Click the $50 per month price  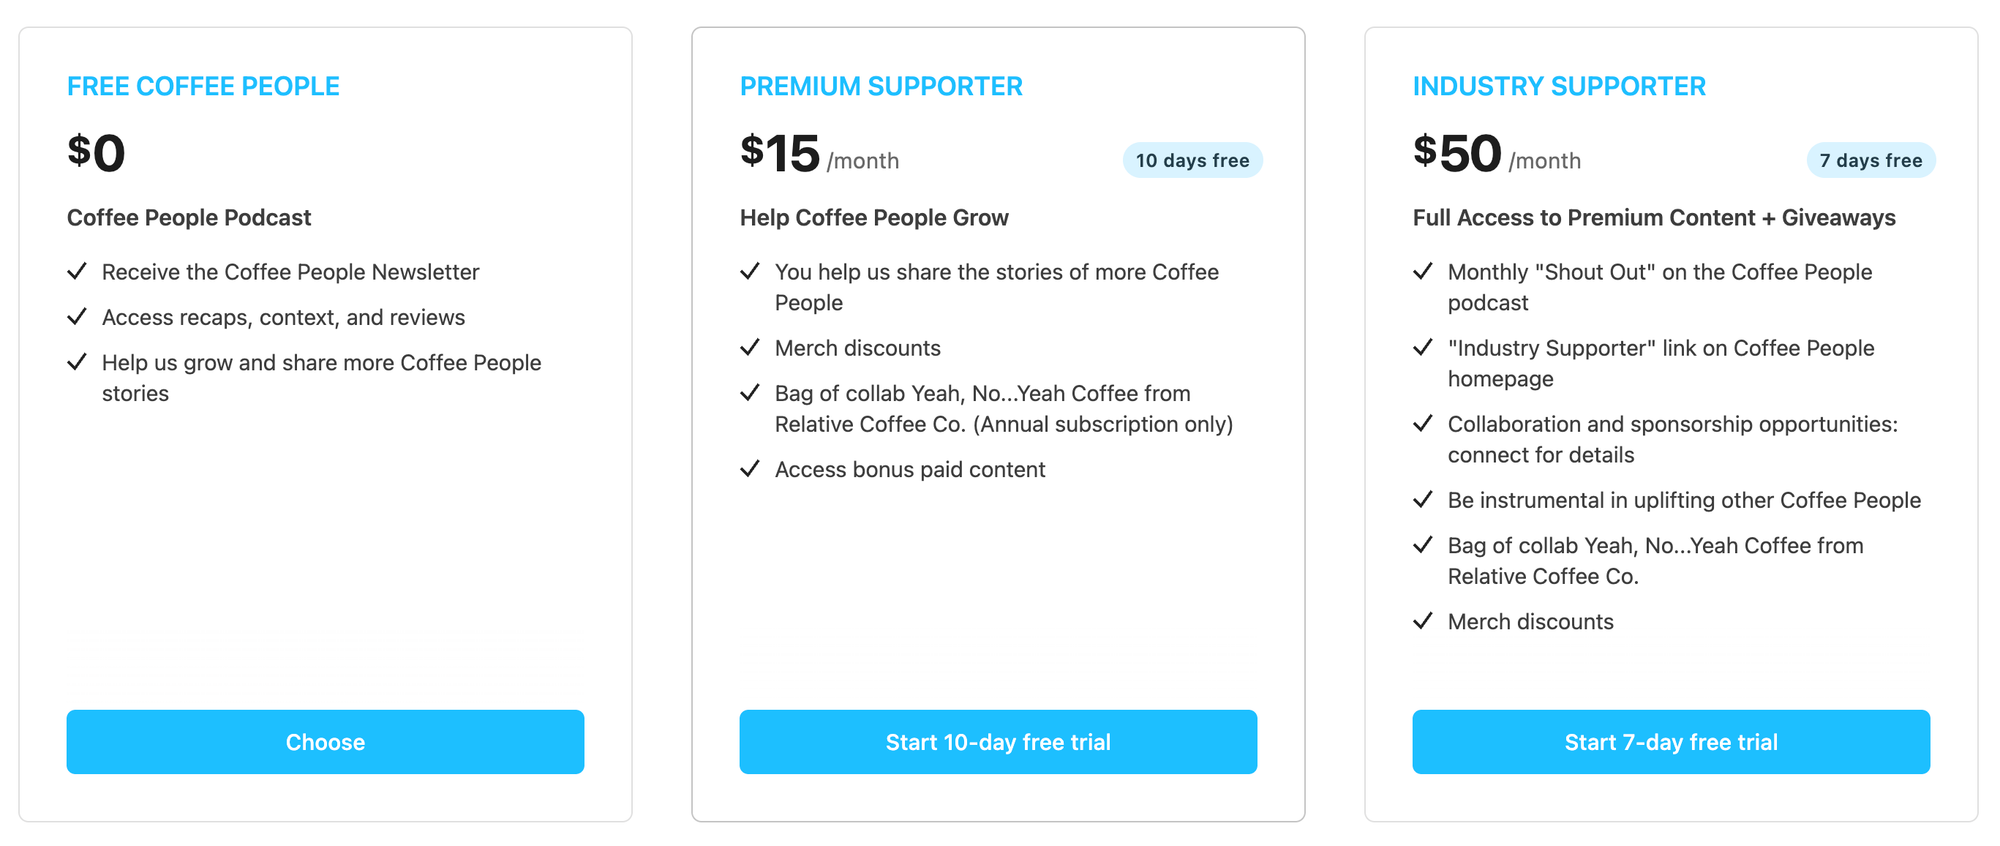1495,155
